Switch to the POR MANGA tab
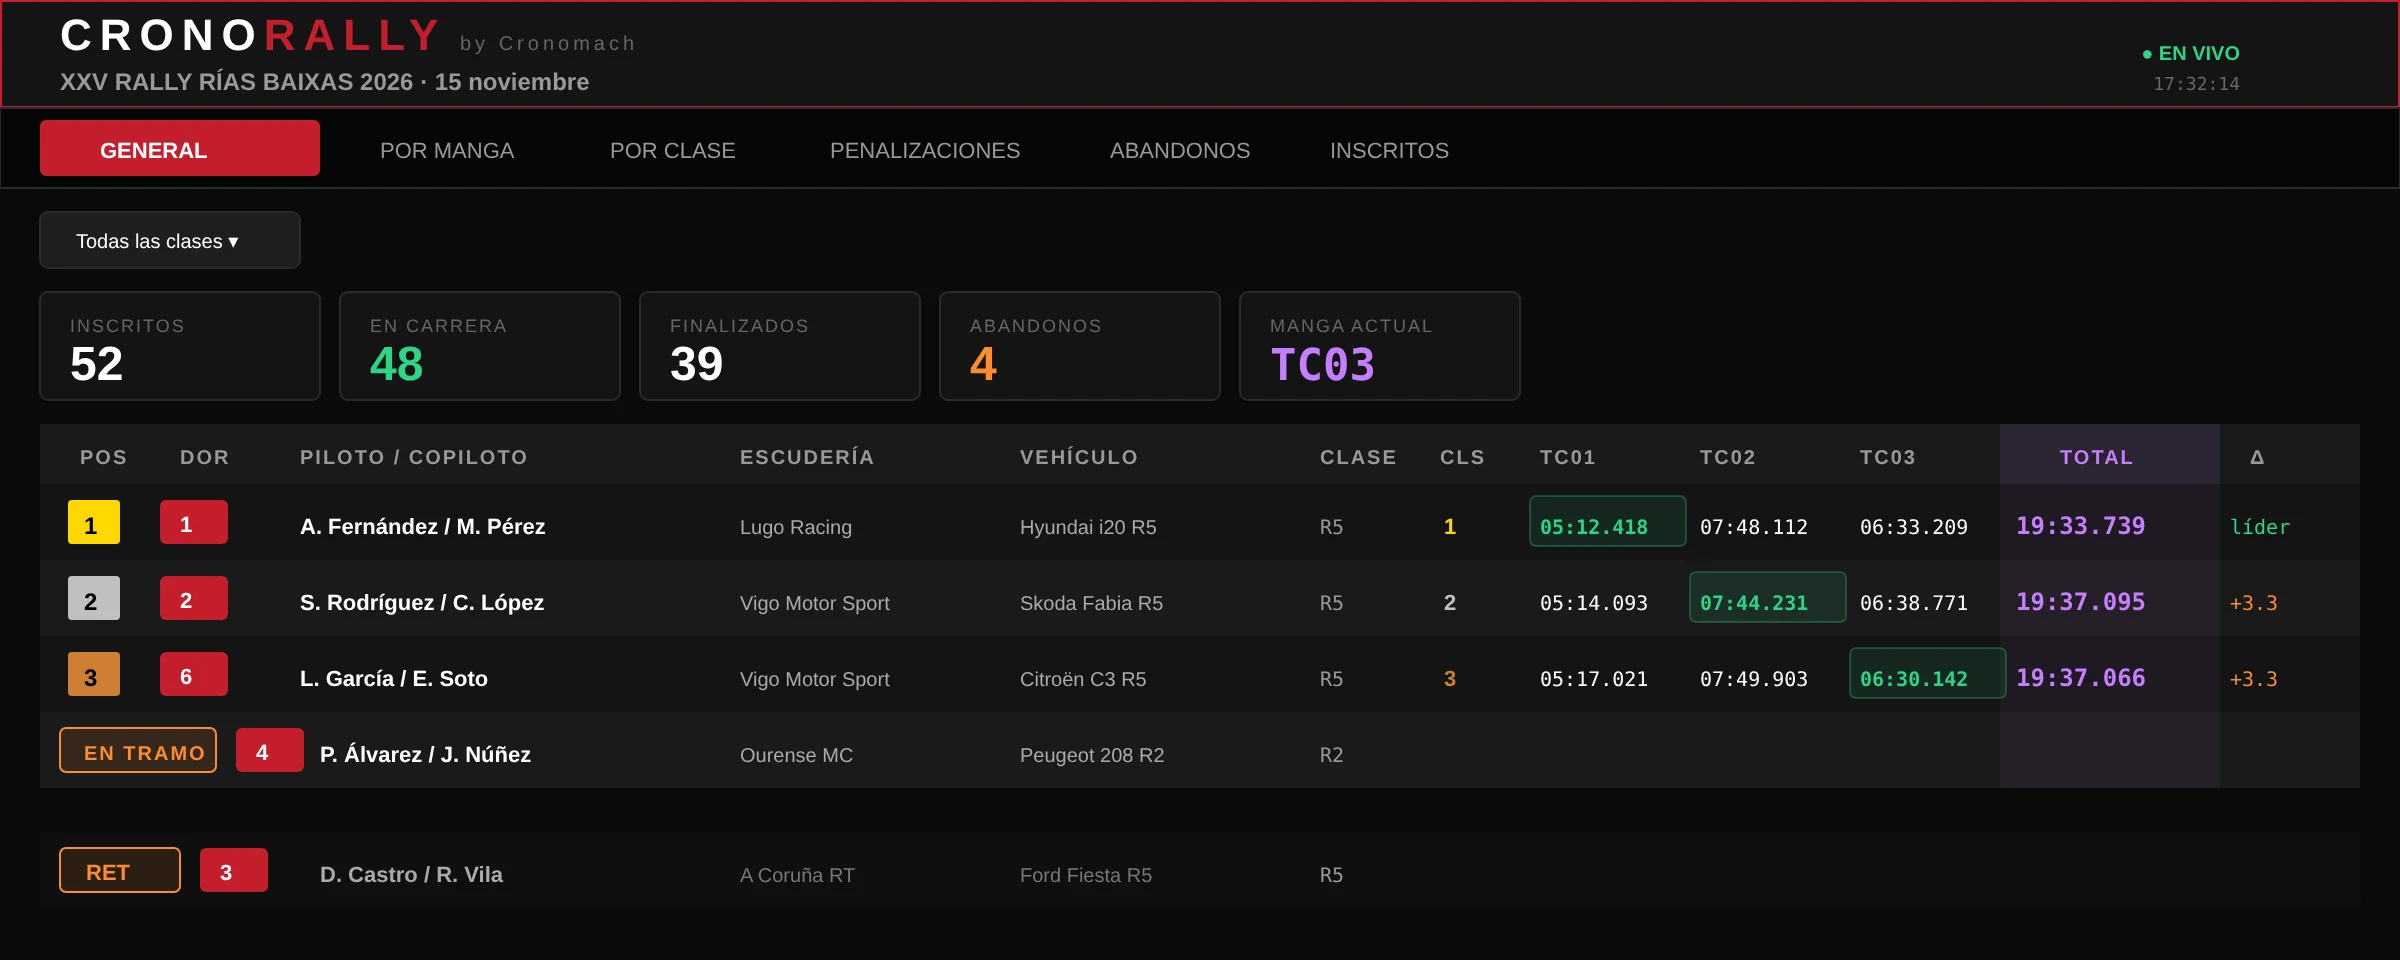 click(447, 150)
